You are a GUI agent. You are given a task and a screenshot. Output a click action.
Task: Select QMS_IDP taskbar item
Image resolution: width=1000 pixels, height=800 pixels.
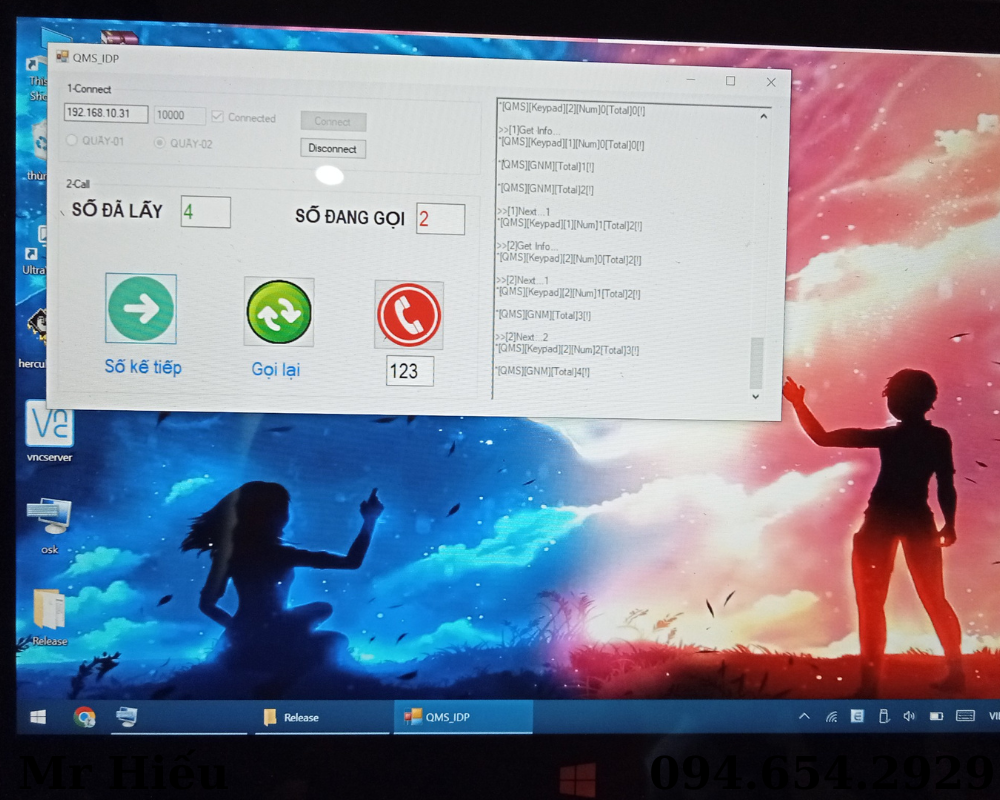(x=462, y=717)
